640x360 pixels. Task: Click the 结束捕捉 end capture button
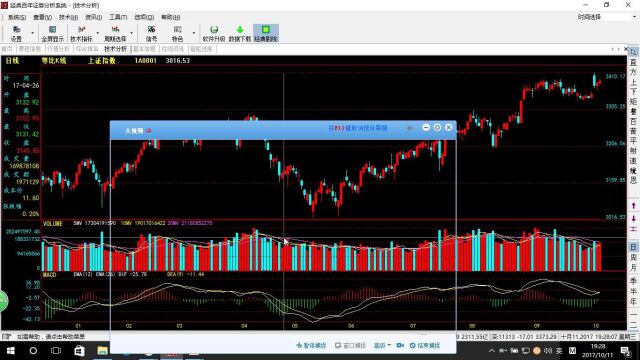pyautogui.click(x=425, y=345)
